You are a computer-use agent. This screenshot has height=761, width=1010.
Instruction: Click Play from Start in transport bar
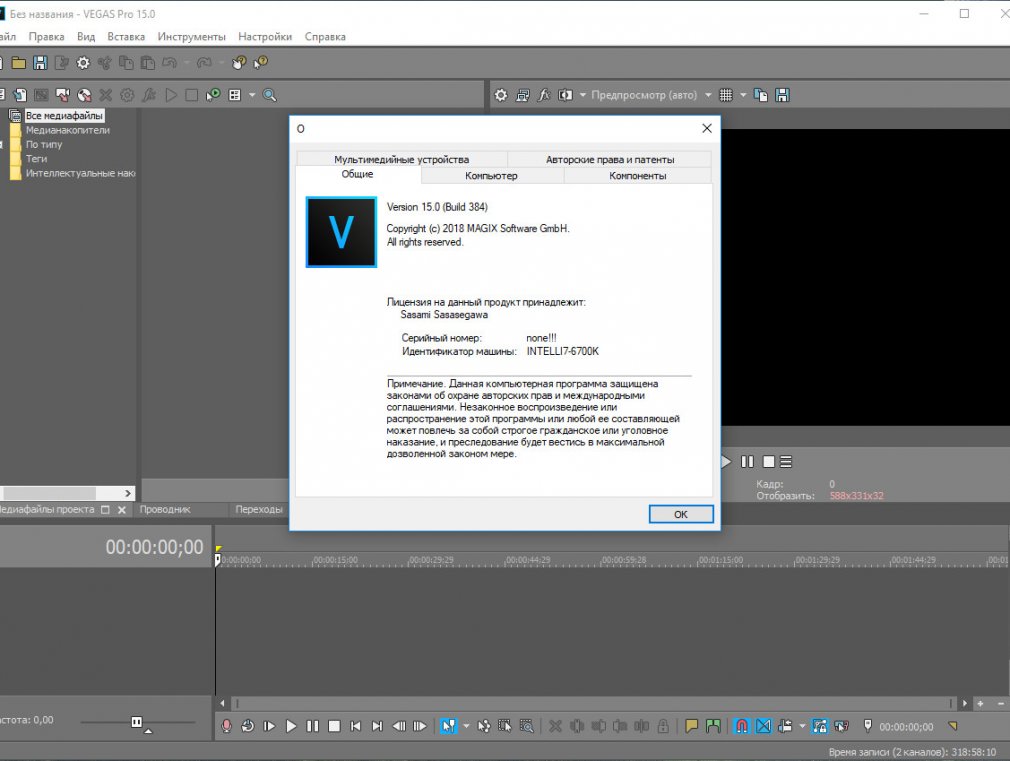pyautogui.click(x=269, y=726)
